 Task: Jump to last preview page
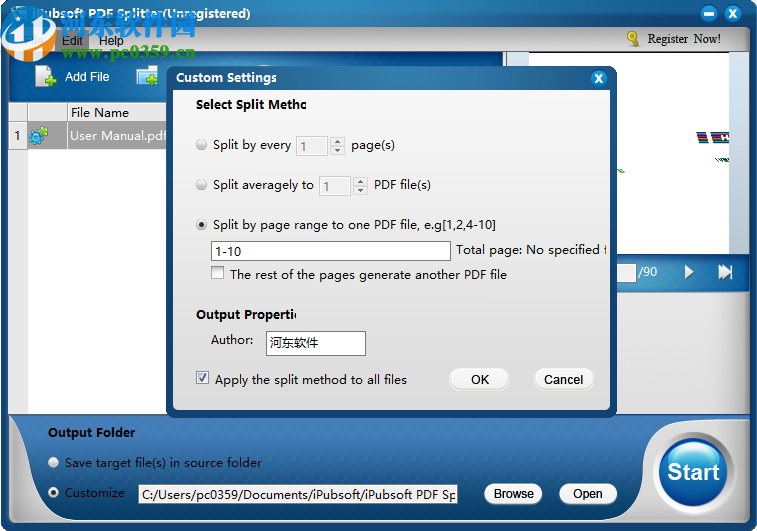[x=725, y=272]
